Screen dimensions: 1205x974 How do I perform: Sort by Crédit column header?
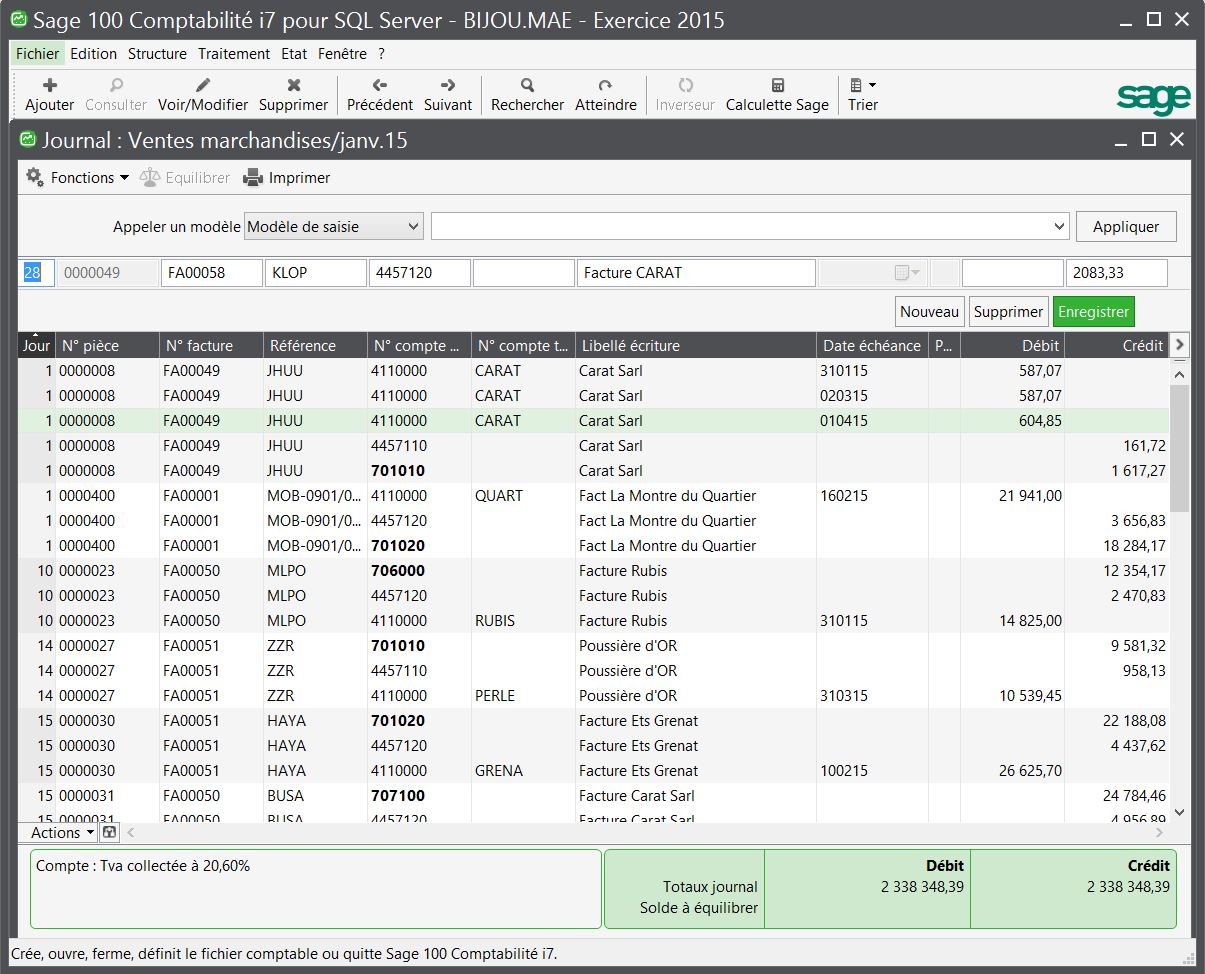(x=1117, y=345)
